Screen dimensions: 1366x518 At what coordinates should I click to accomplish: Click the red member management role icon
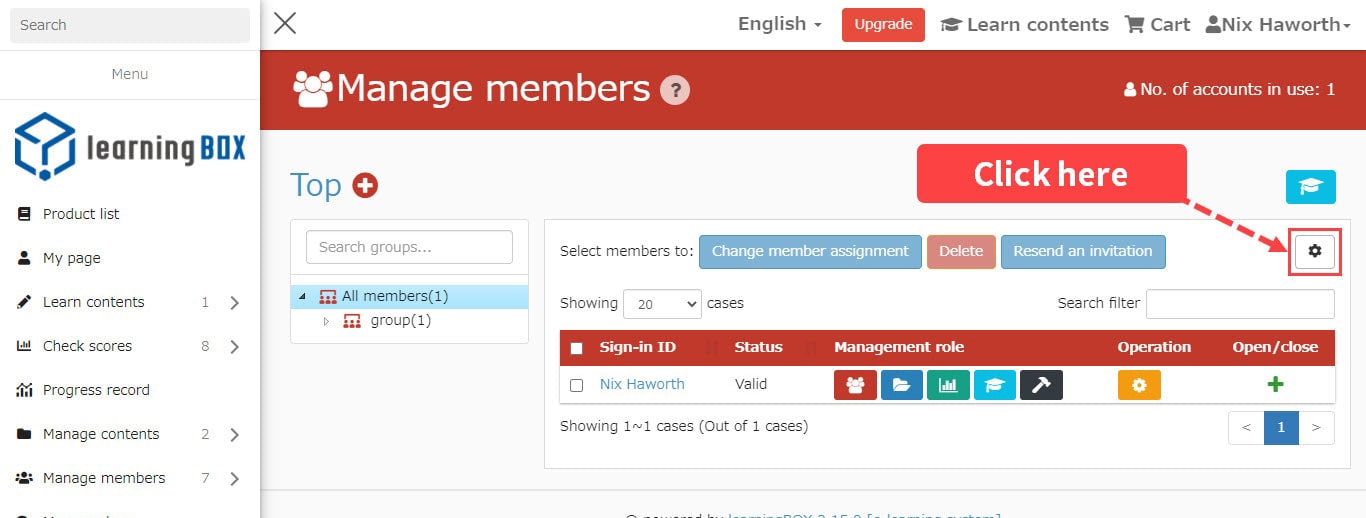[855, 385]
